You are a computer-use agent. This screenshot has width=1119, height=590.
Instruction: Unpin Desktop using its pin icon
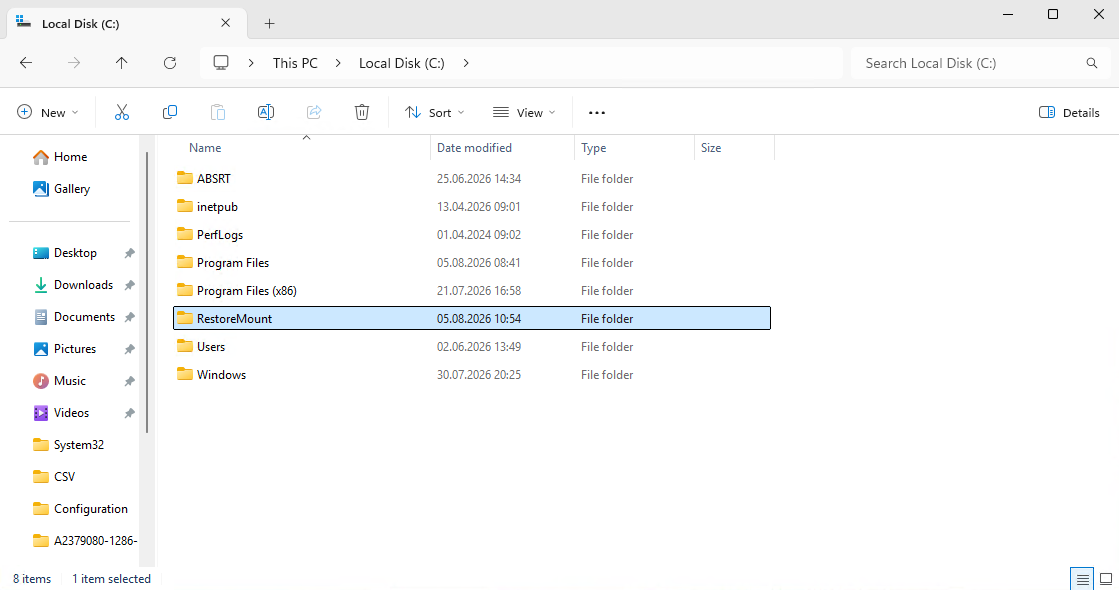click(129, 253)
